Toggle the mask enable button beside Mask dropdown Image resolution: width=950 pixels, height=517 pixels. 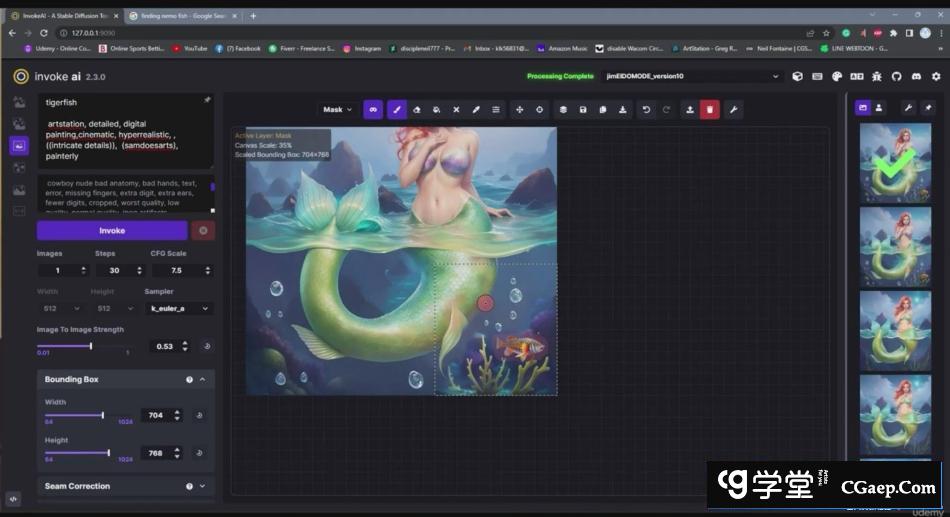coord(373,110)
